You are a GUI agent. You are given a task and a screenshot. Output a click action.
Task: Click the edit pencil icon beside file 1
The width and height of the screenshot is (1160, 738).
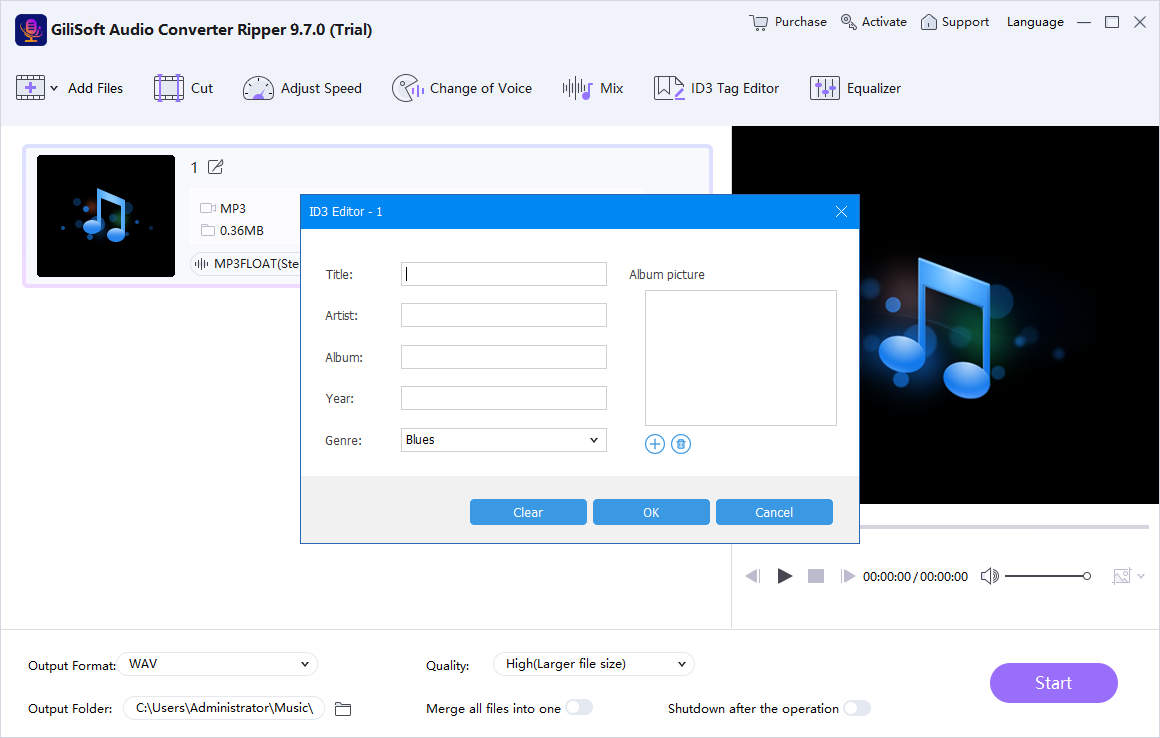pyautogui.click(x=215, y=167)
